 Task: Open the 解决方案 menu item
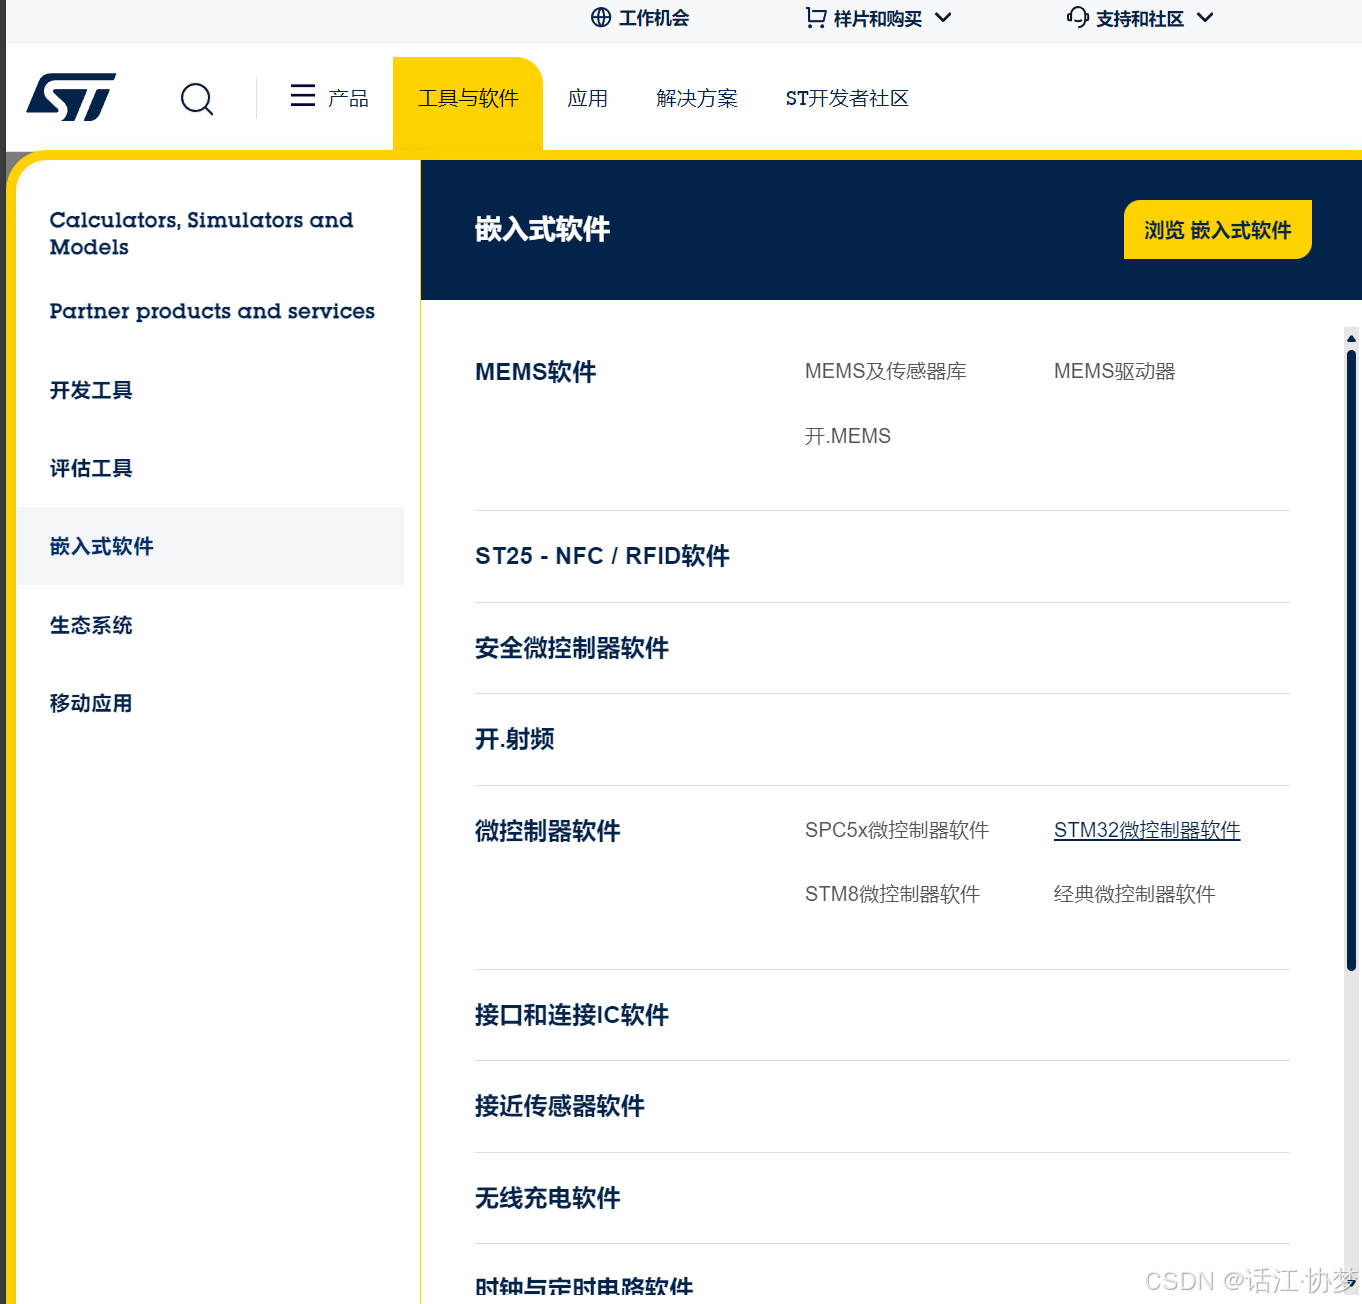pyautogui.click(x=697, y=98)
